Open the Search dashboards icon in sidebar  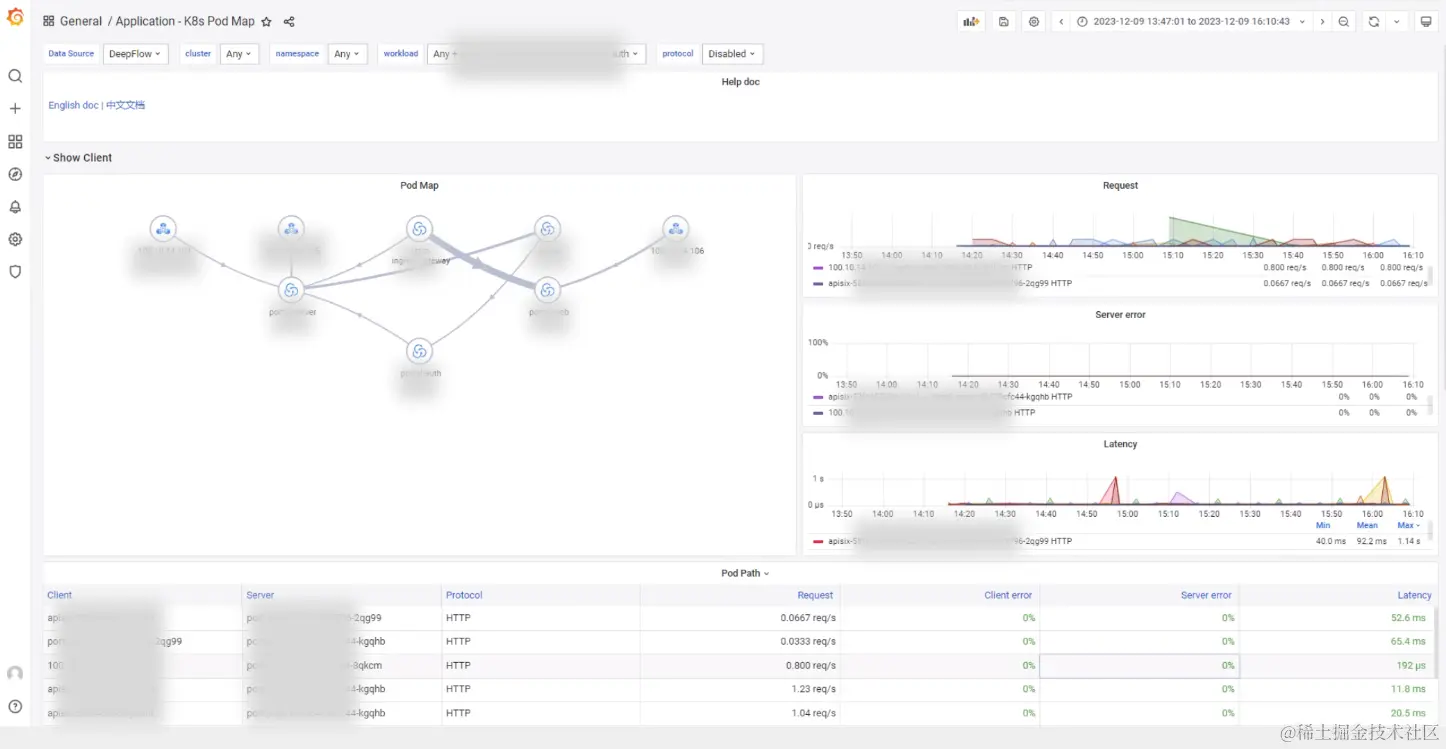tap(15, 76)
